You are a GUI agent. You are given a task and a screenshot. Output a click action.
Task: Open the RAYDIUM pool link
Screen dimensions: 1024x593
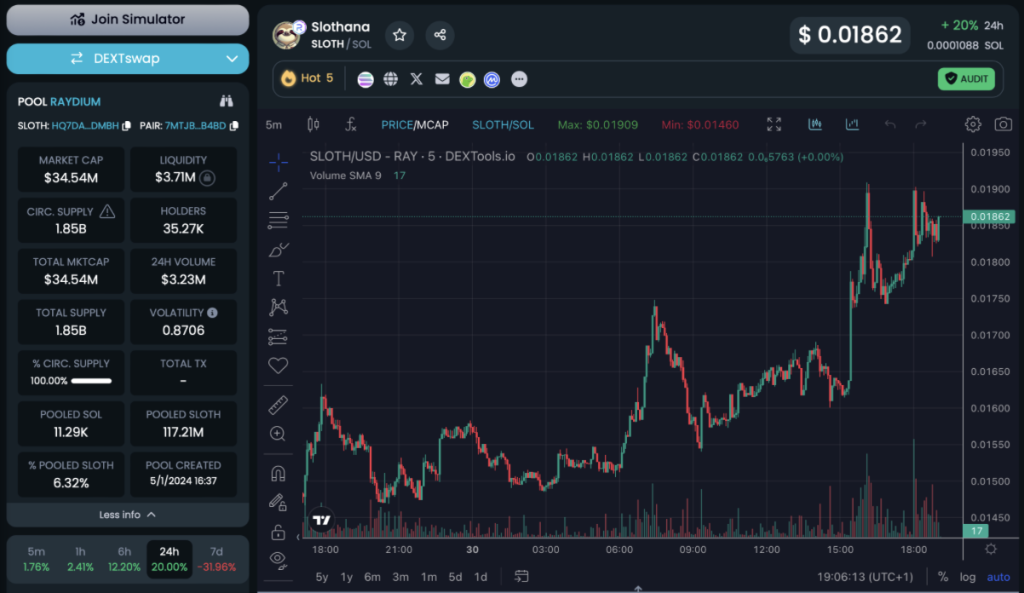pyautogui.click(x=76, y=102)
